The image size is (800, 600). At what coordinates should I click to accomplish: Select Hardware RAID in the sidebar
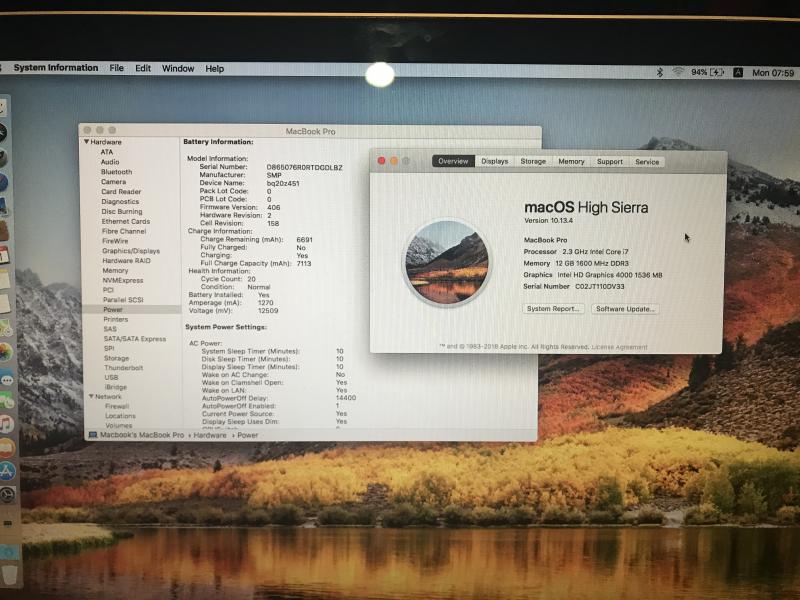[127, 261]
